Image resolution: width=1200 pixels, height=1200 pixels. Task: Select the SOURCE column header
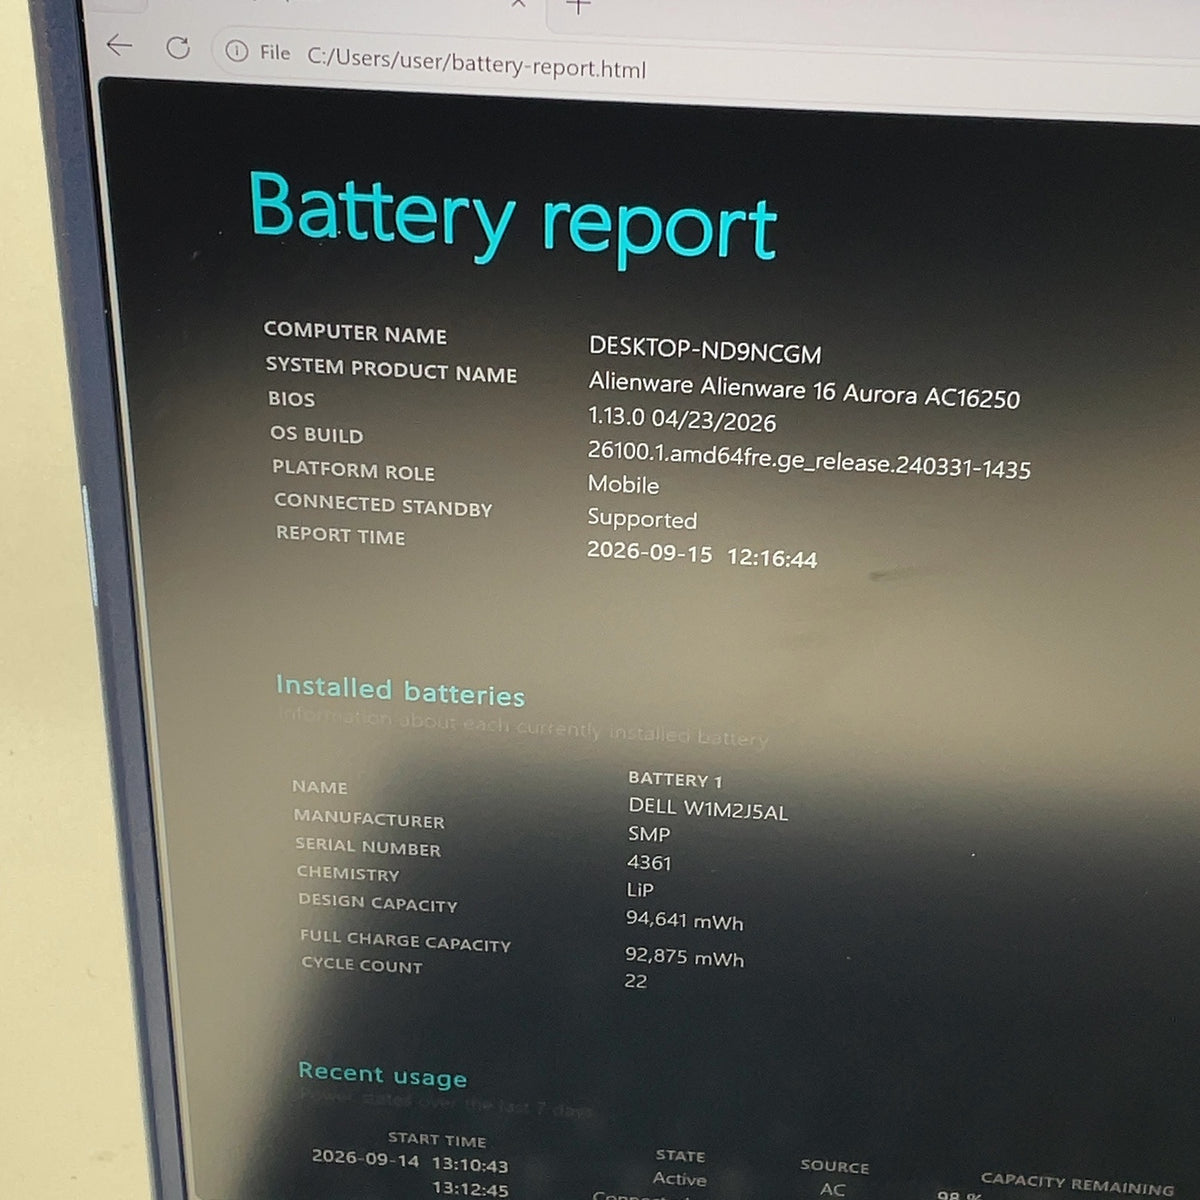click(x=834, y=1166)
